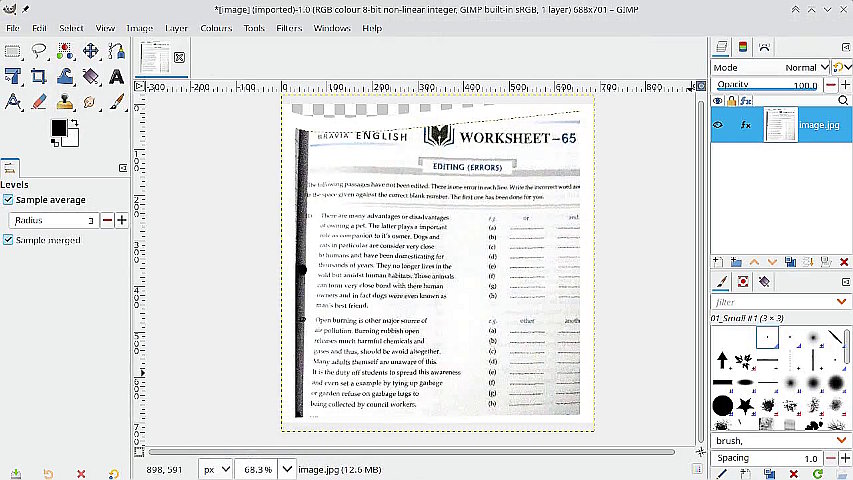Screen dimensions: 853x480
Task: Open the Filters menu
Action: click(289, 28)
